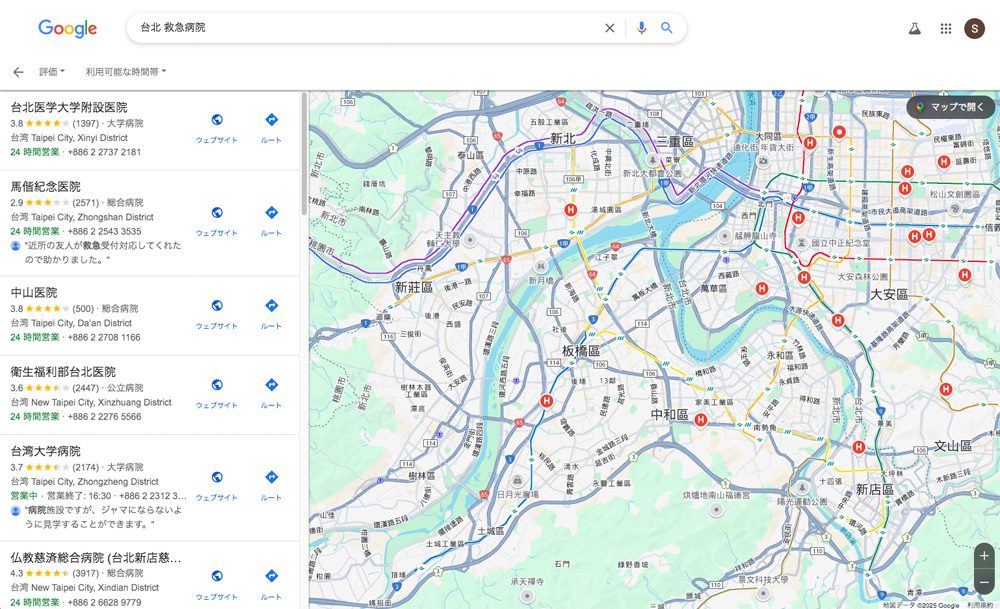This screenshot has width=1000, height=609.
Task: Open website for 台湾大学病院
Action: [217, 485]
